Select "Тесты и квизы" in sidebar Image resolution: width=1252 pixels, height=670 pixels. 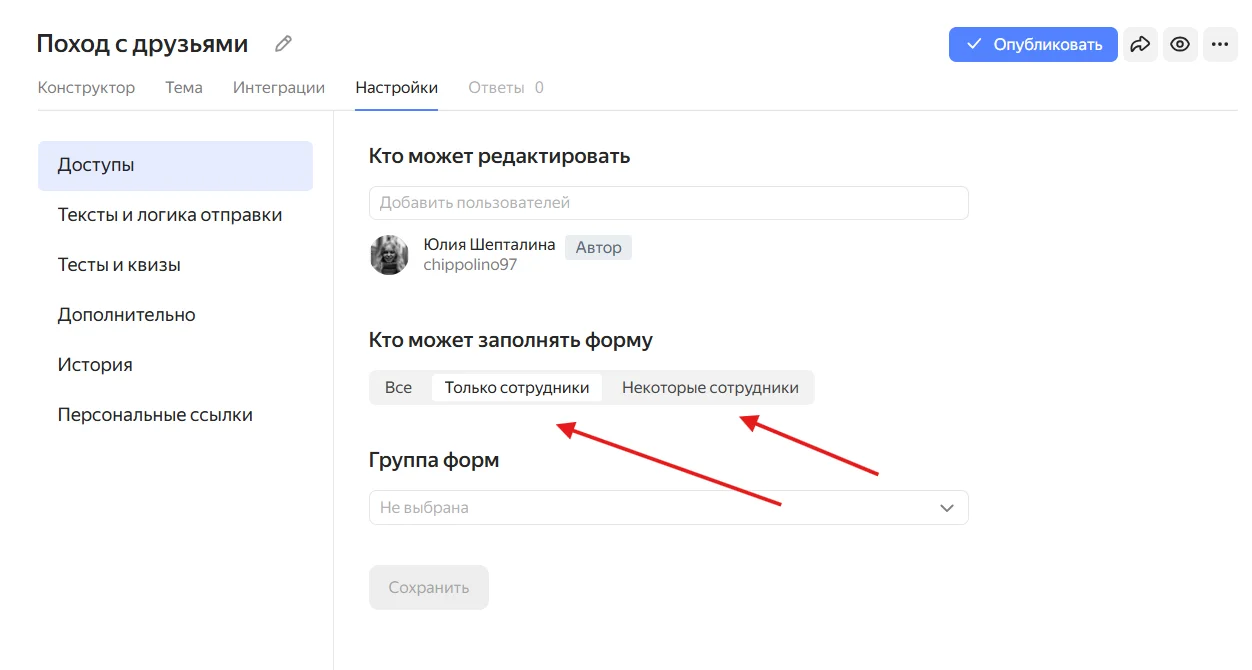(x=119, y=265)
